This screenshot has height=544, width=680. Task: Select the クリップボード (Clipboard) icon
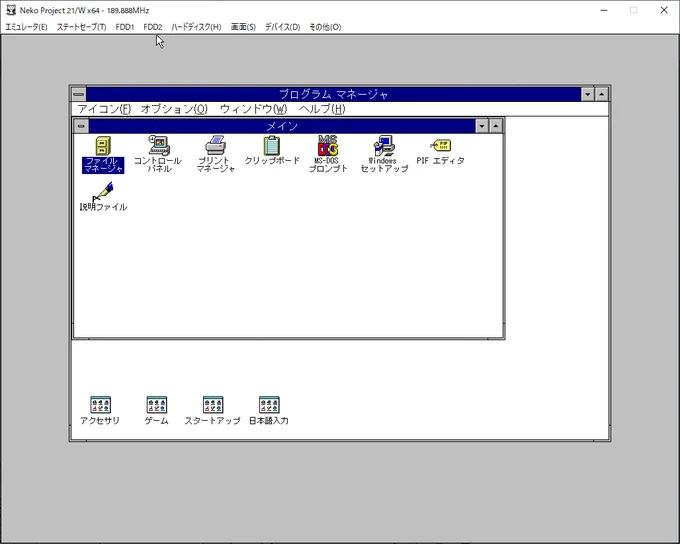point(272,150)
